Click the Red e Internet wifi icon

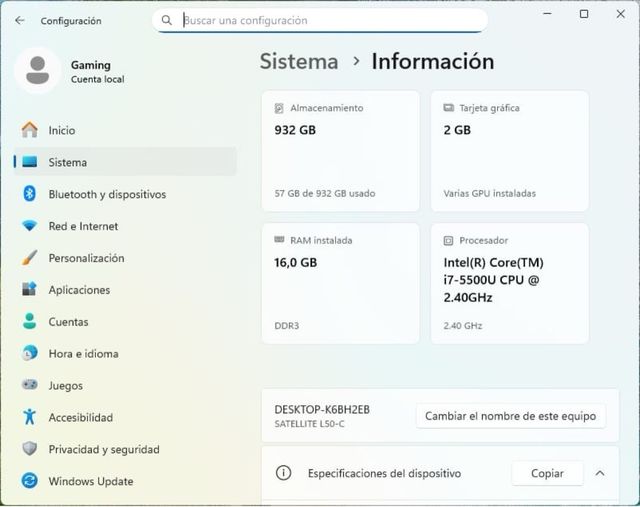tap(29, 225)
